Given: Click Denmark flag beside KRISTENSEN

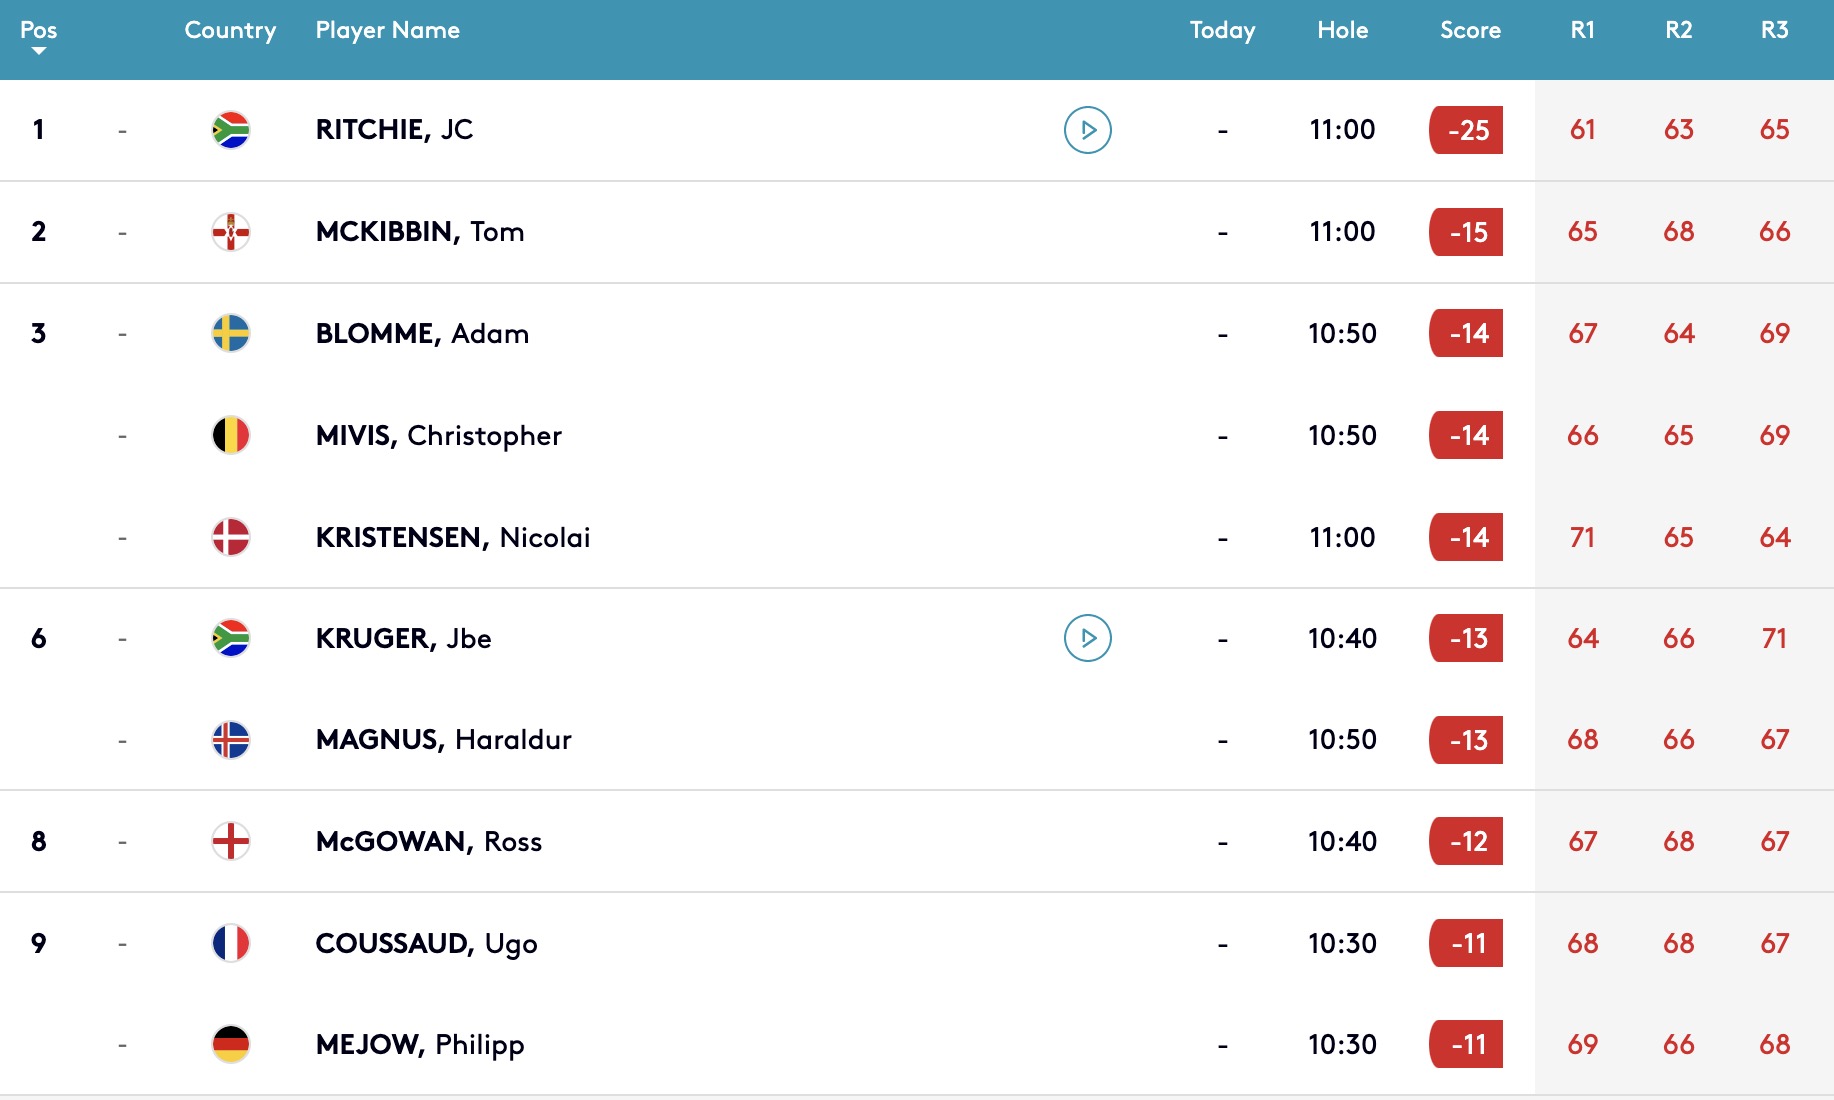Looking at the screenshot, I should (x=231, y=537).
